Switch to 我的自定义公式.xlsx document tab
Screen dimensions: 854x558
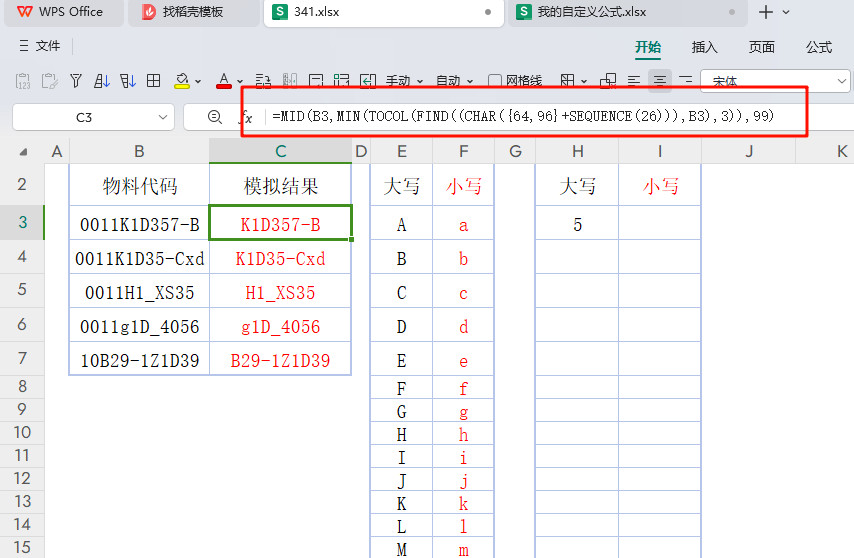627,11
